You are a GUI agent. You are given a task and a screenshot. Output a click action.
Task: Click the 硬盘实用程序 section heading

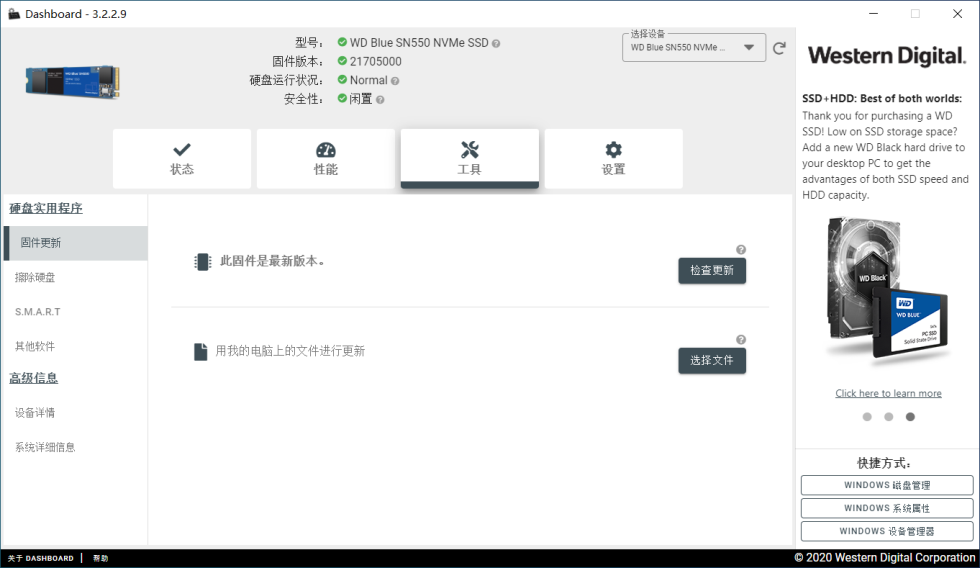(x=46, y=208)
